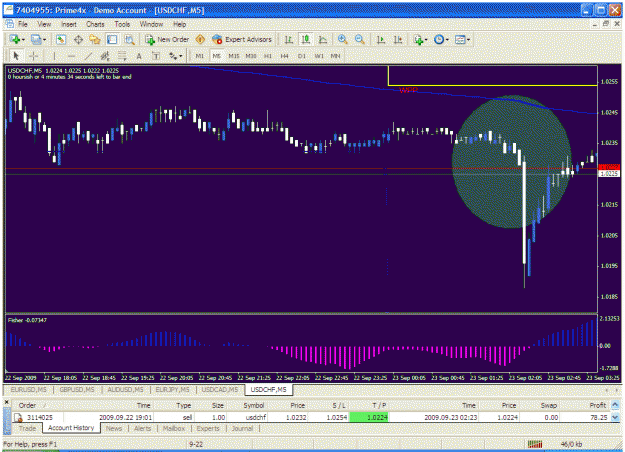This screenshot has height=452, width=625.
Task: Click the Expert Advisors button
Action: pyautogui.click(x=242, y=39)
